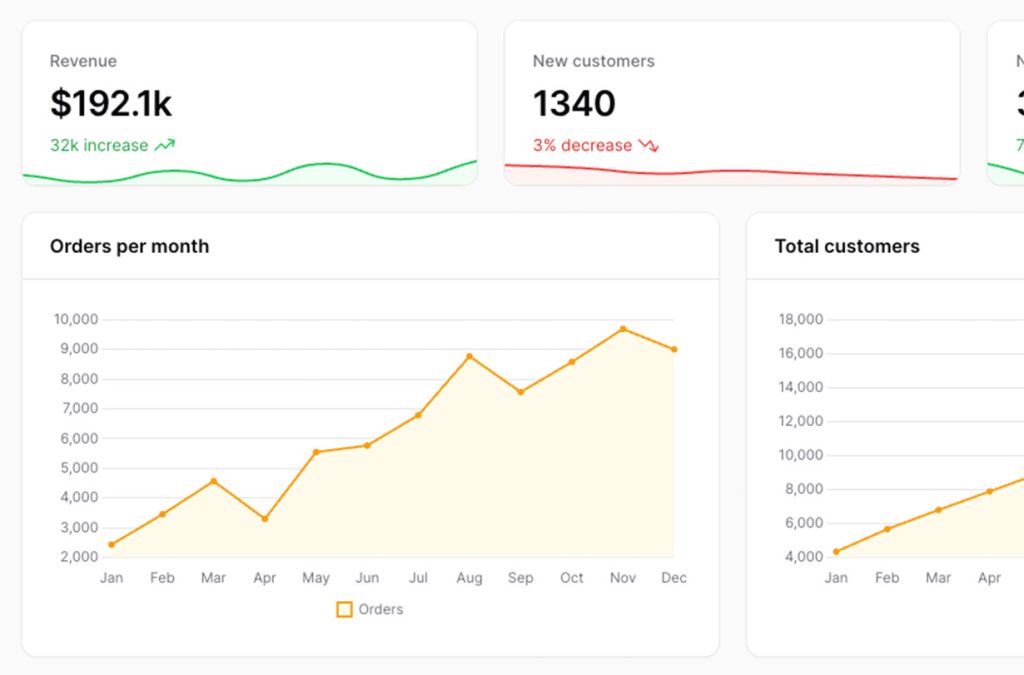Click the 1340 new customers figure
Viewport: 1024px width, 675px height.
pos(574,103)
